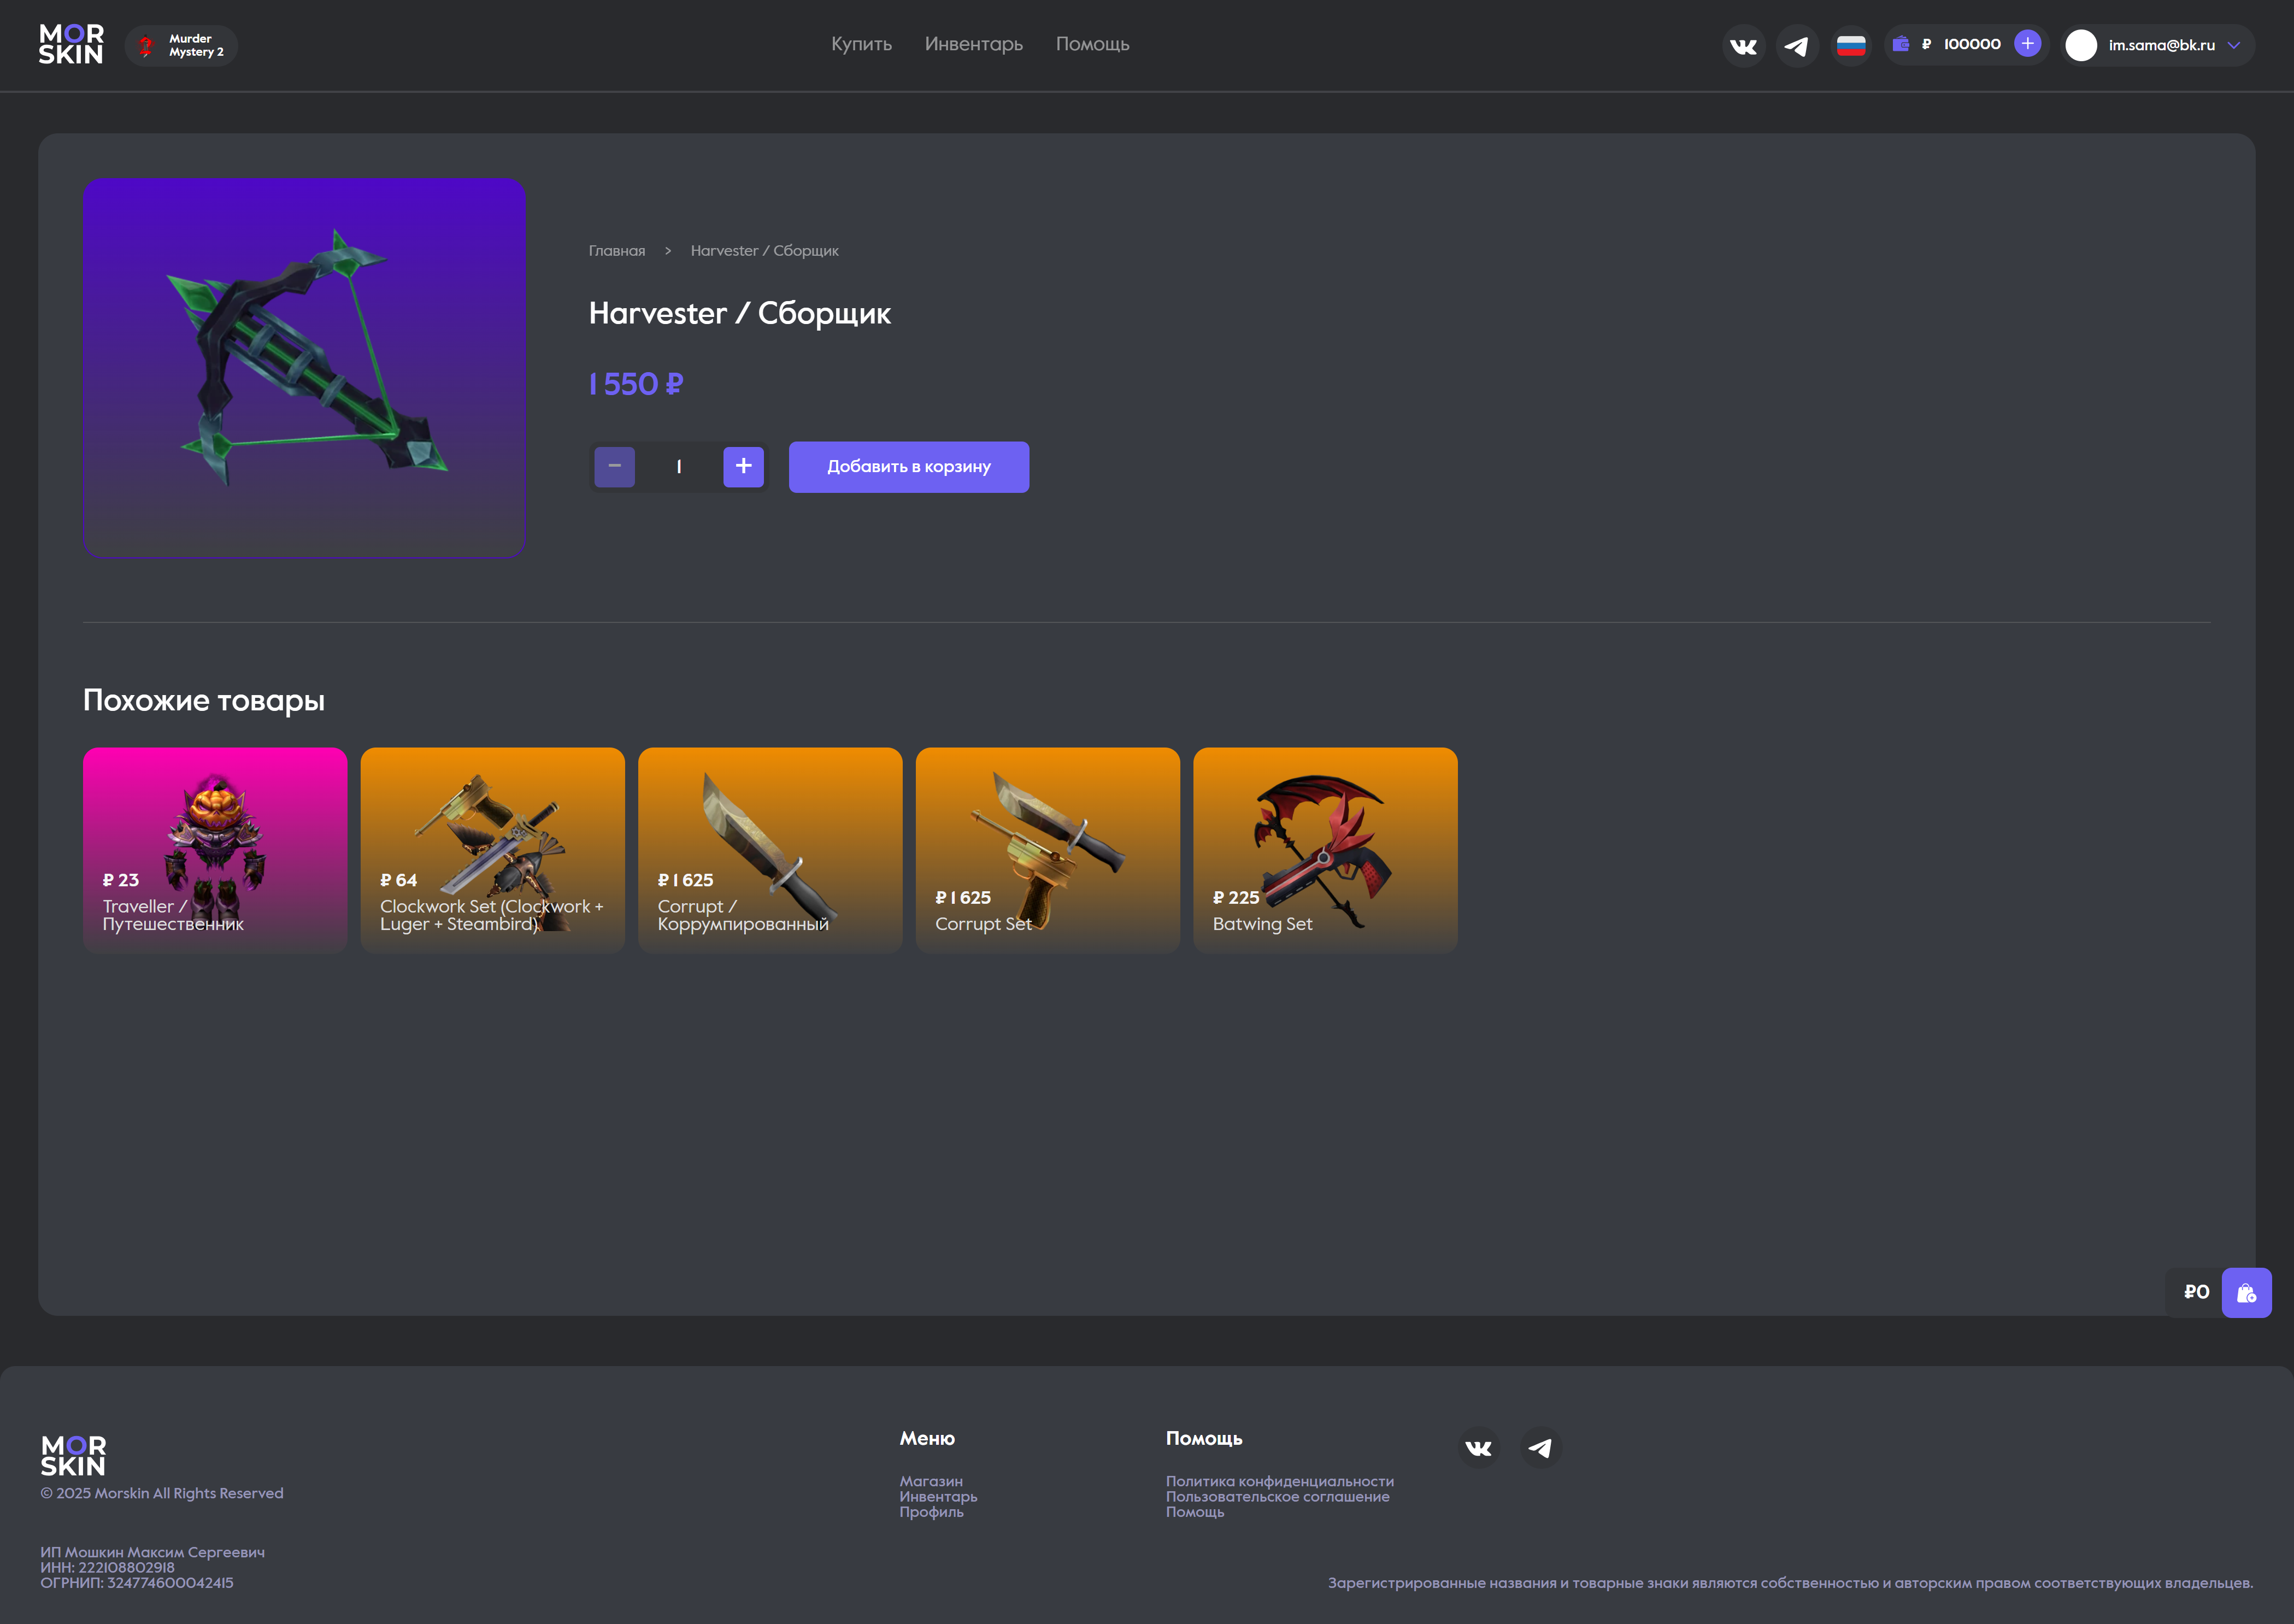Open the Telegram link in header
Screen dimensions: 2294x1624
click(x=1797, y=46)
